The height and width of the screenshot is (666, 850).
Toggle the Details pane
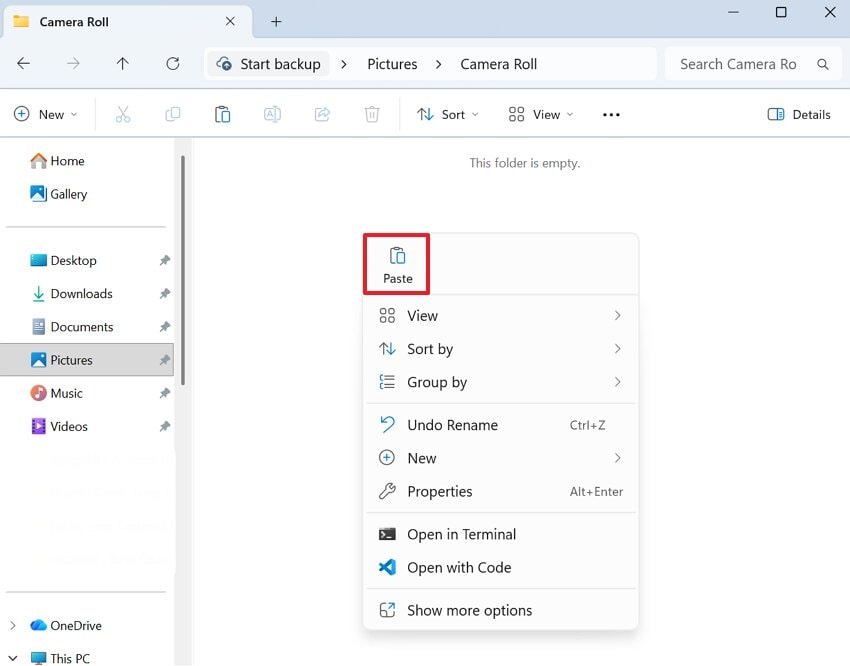[x=799, y=115]
